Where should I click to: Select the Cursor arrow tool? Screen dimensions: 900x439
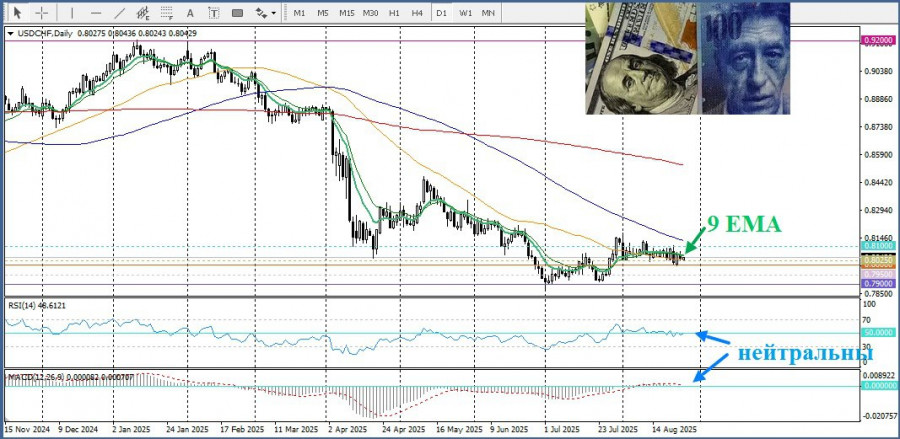tap(18, 13)
